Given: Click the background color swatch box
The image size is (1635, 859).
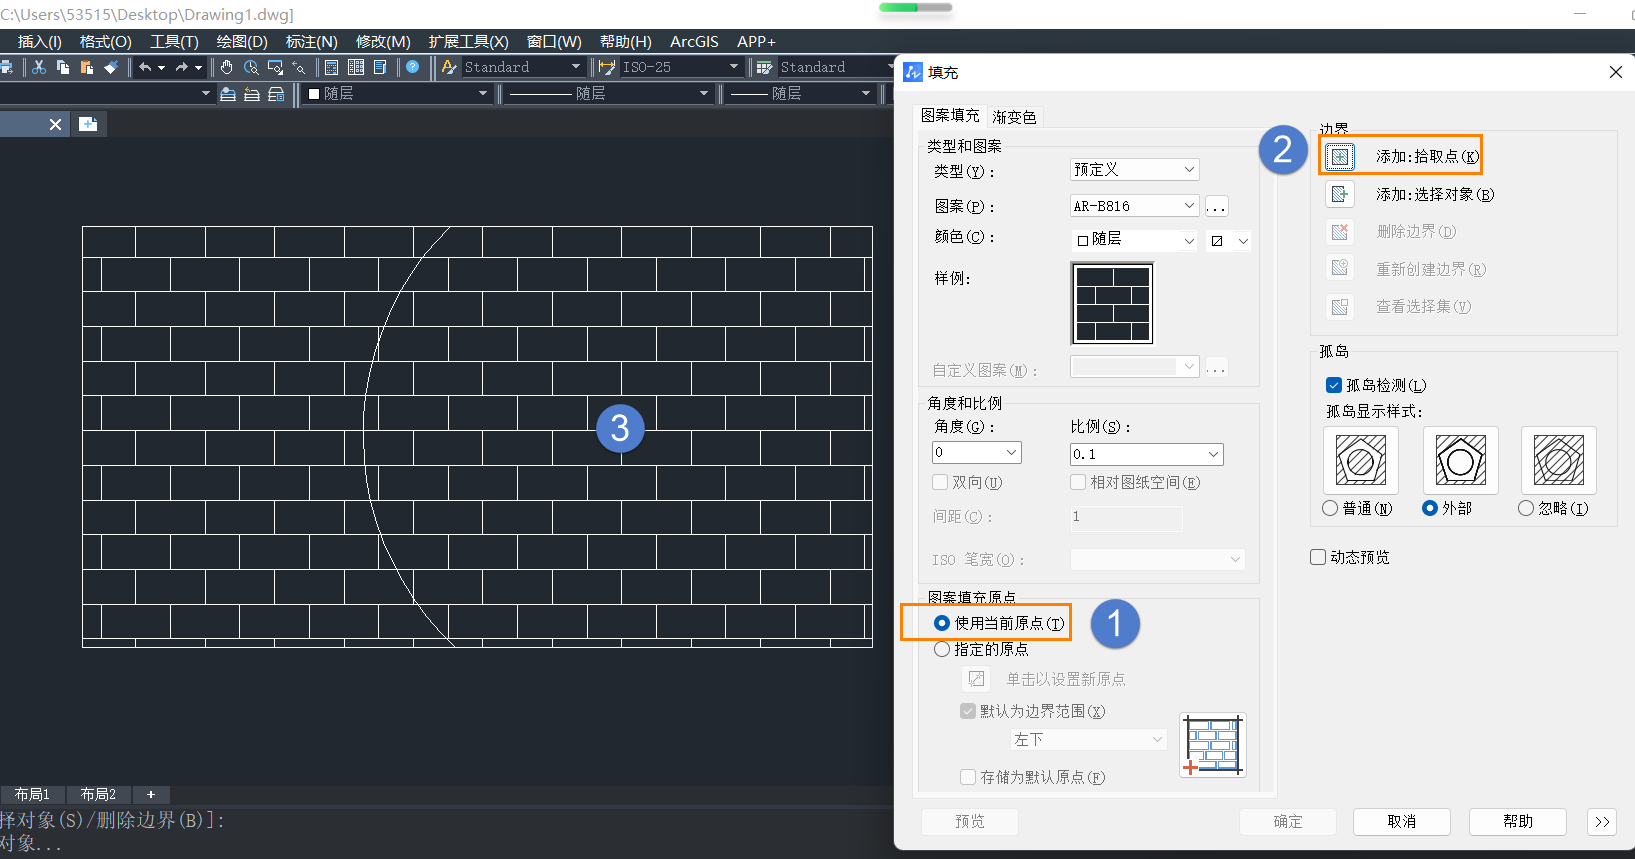Looking at the screenshot, I should click(x=1217, y=241).
